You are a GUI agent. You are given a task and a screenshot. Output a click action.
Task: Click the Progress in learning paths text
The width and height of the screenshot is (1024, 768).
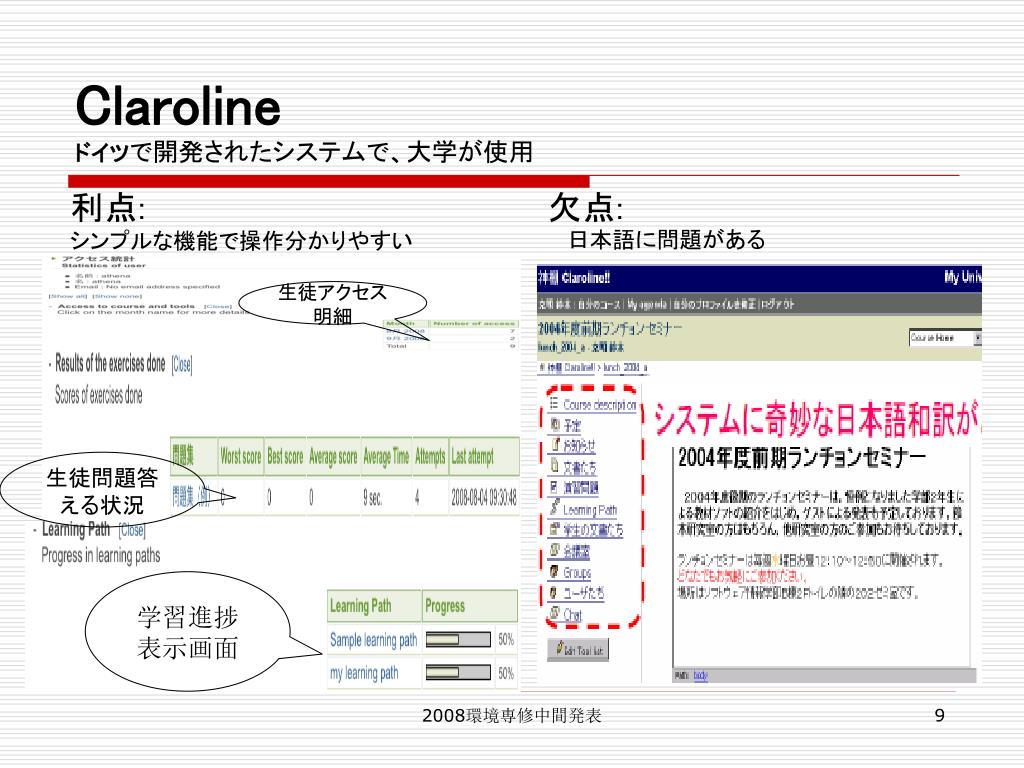(x=101, y=556)
